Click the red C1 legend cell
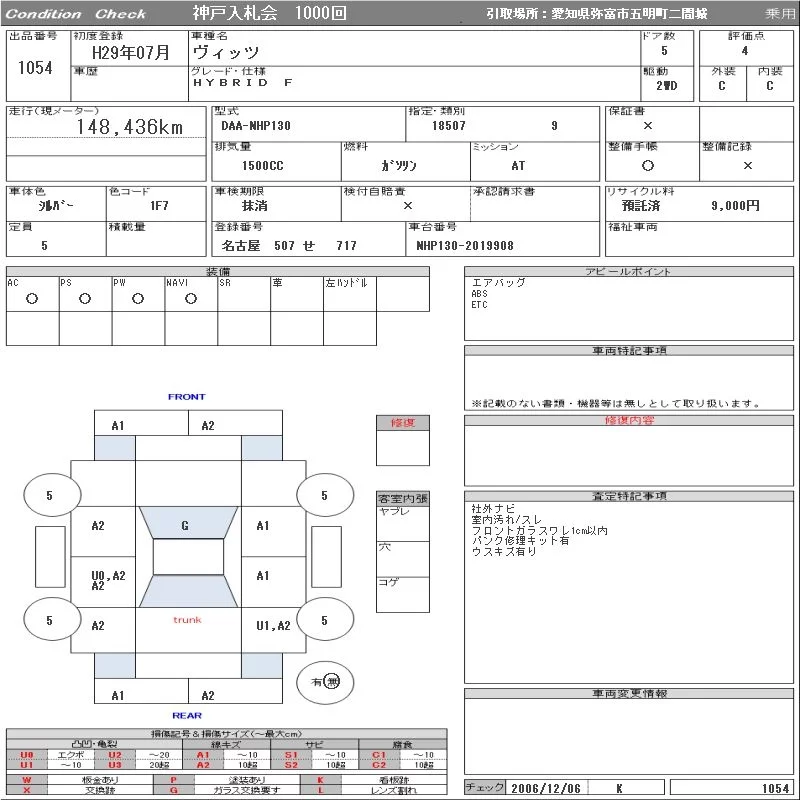800x800 pixels. tap(379, 755)
